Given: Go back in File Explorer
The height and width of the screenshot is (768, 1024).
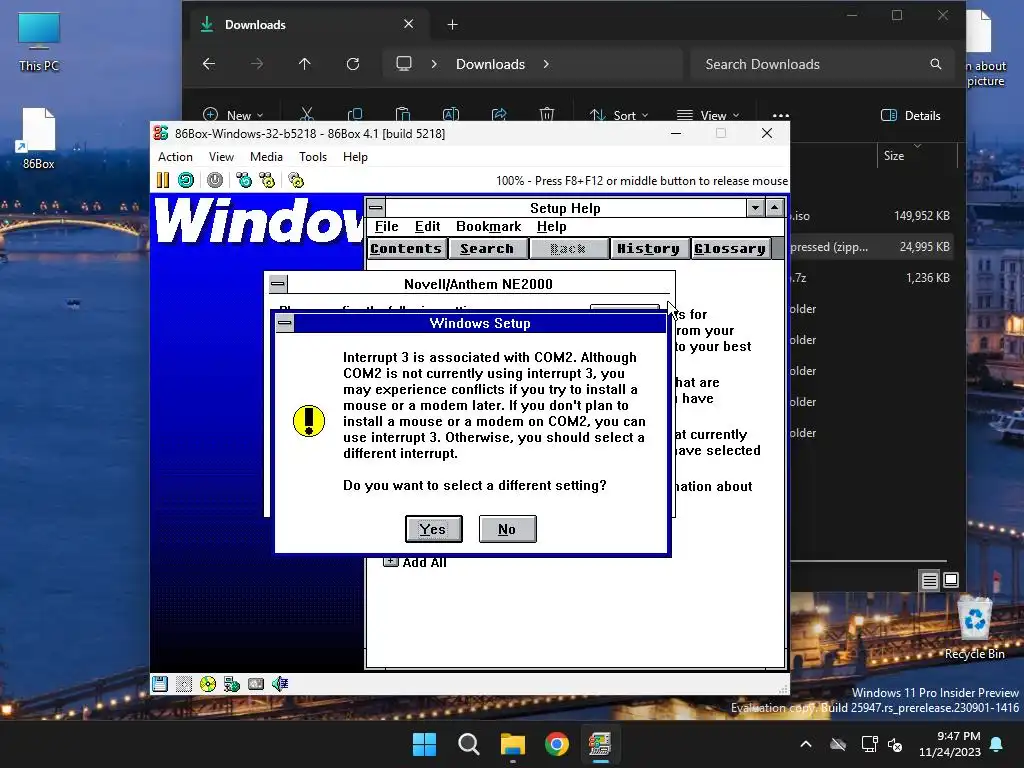Looking at the screenshot, I should (x=209, y=64).
